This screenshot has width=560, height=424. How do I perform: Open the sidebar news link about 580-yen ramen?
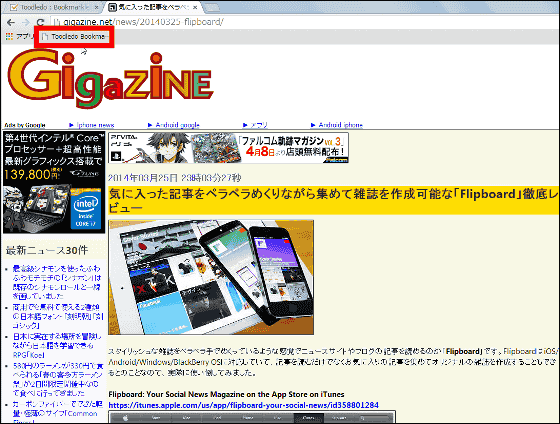[x=58, y=379]
